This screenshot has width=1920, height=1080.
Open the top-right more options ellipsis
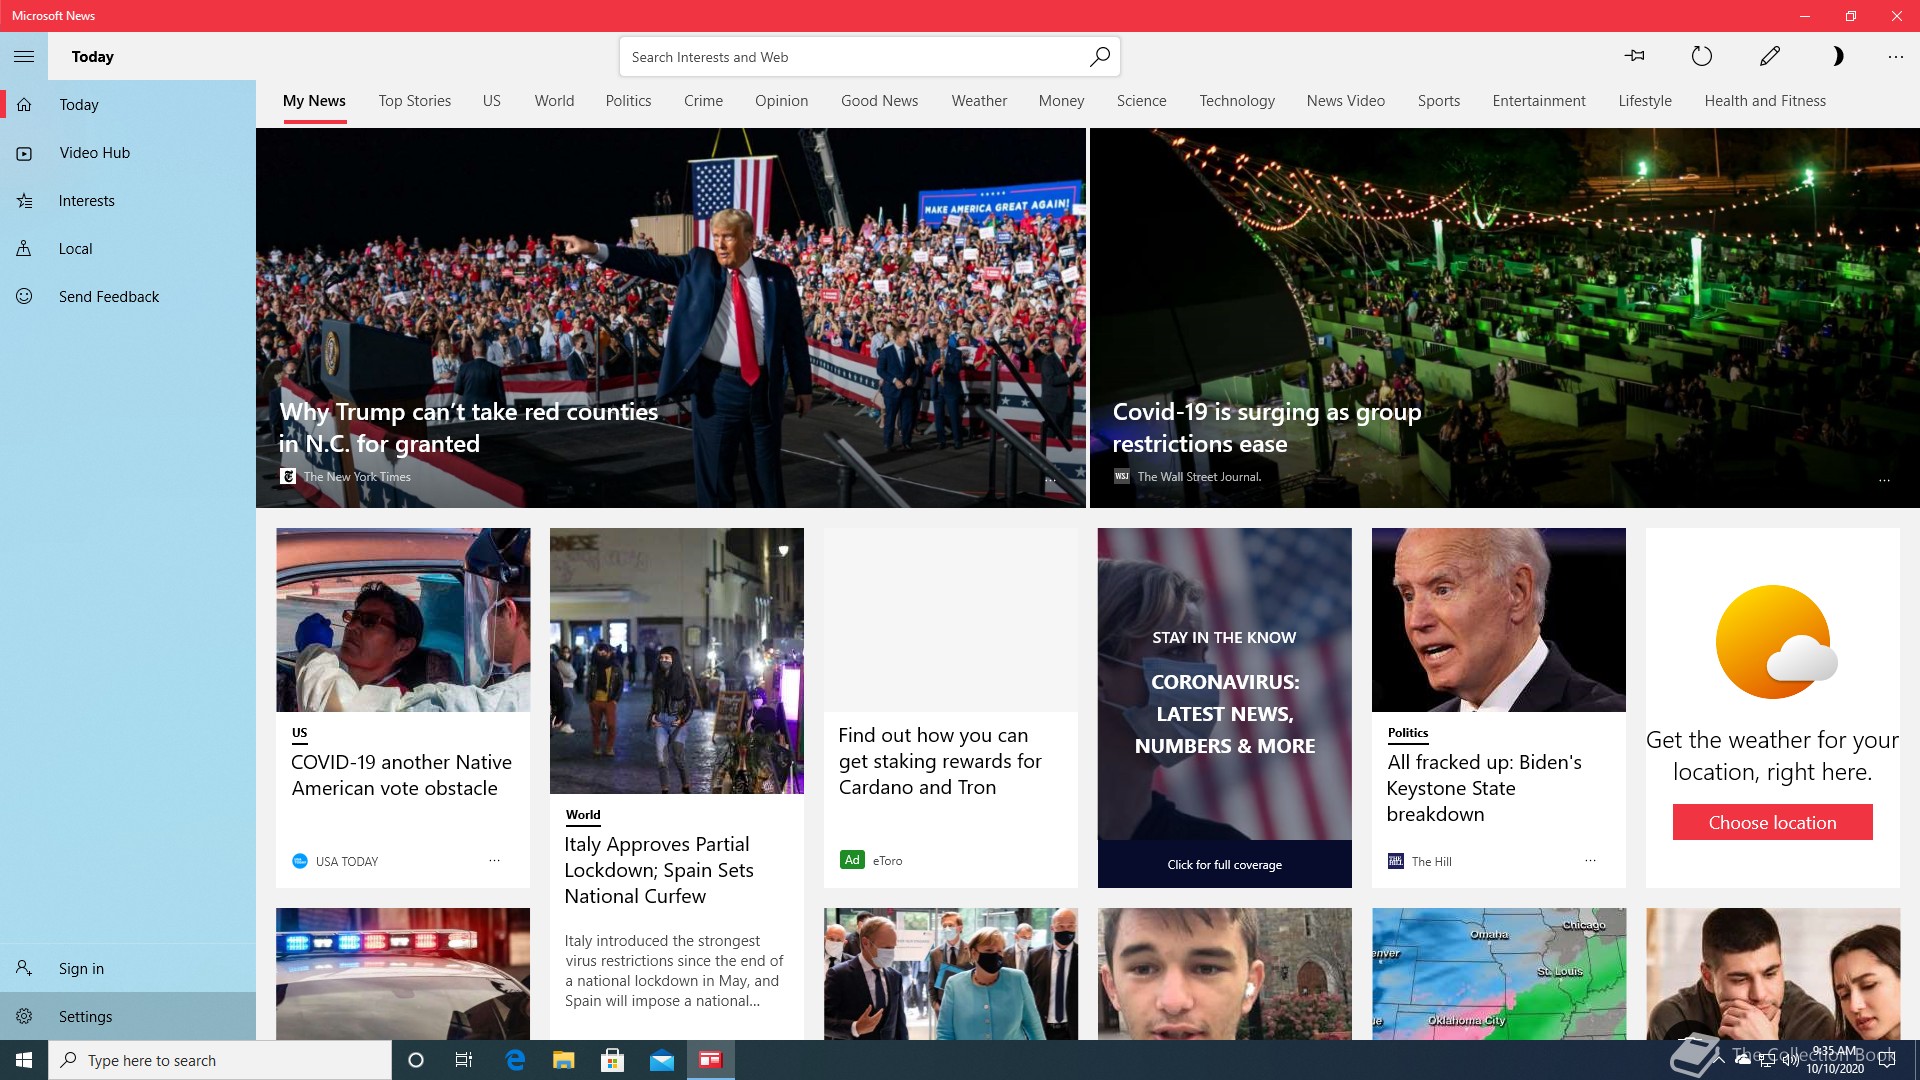(1895, 56)
